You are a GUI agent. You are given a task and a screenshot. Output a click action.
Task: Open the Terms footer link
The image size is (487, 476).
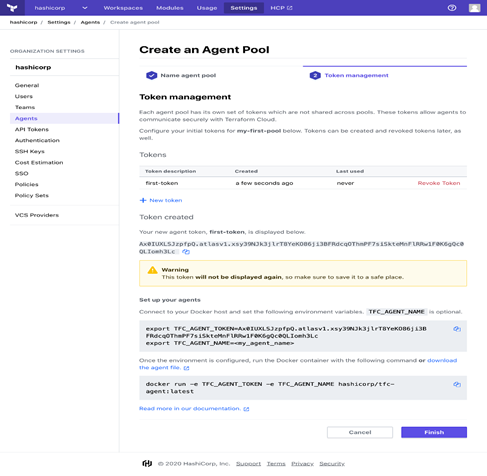point(276,464)
